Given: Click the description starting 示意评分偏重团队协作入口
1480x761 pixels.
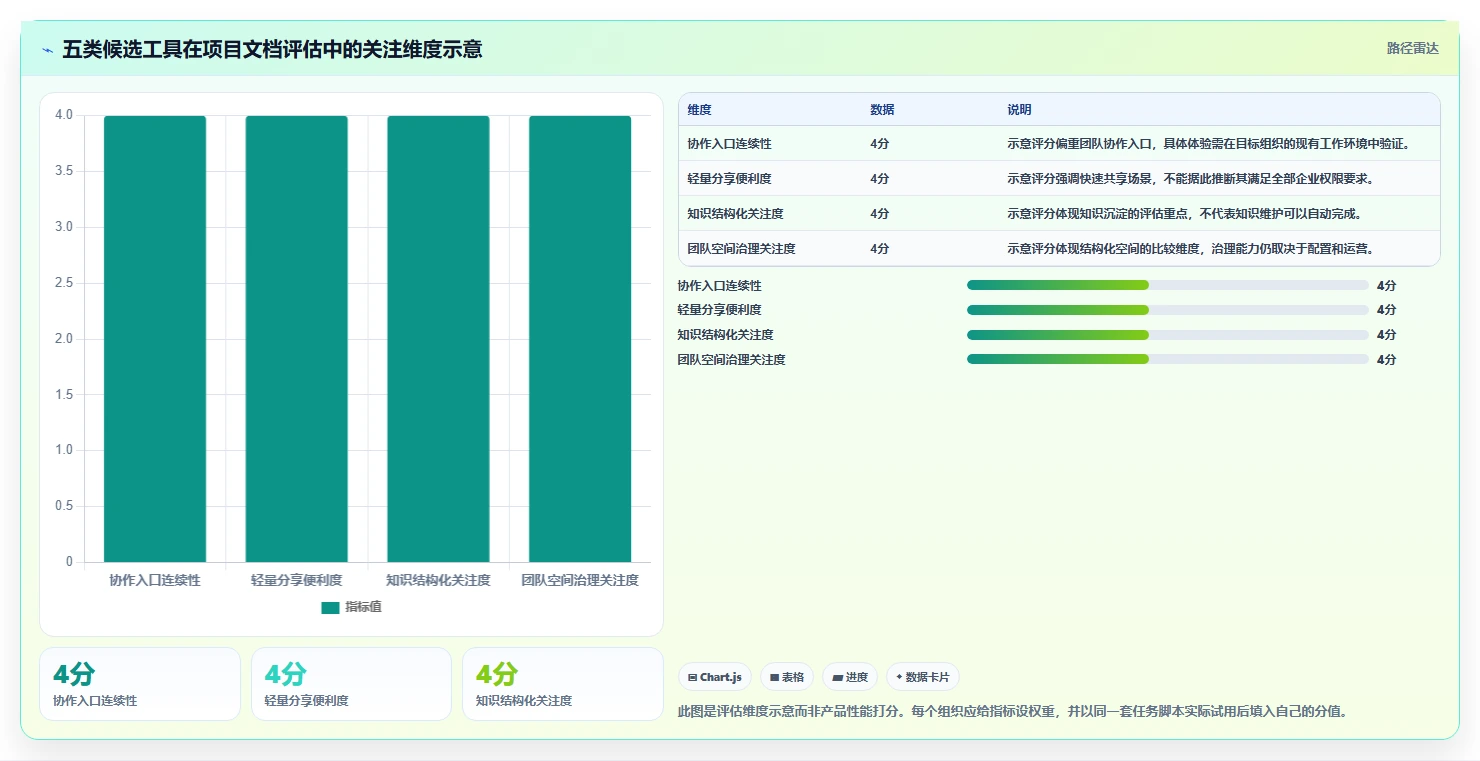Looking at the screenshot, I should (x=1209, y=144).
